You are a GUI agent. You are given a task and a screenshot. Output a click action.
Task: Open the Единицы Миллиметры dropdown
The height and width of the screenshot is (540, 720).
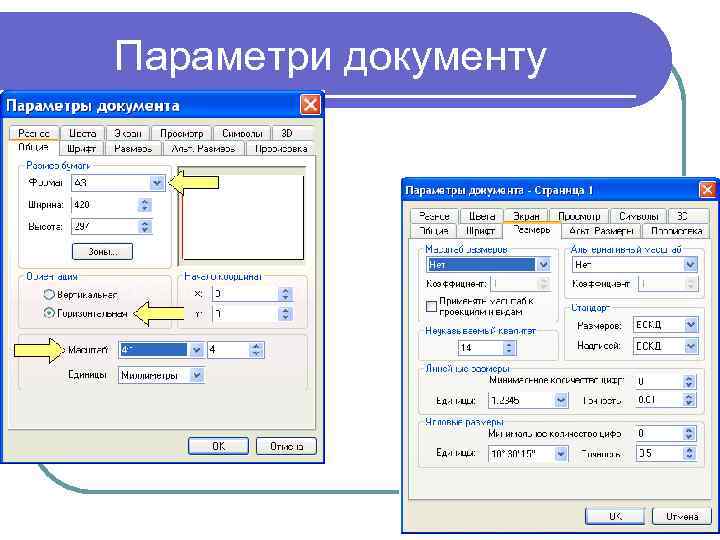pos(197,375)
